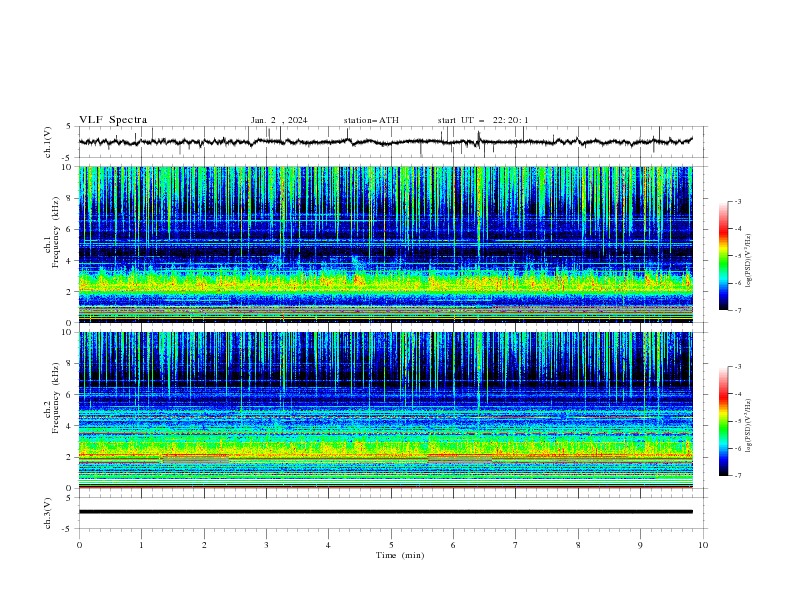Click time axis tick label "5"
This screenshot has height=612, width=792.
coord(391,545)
